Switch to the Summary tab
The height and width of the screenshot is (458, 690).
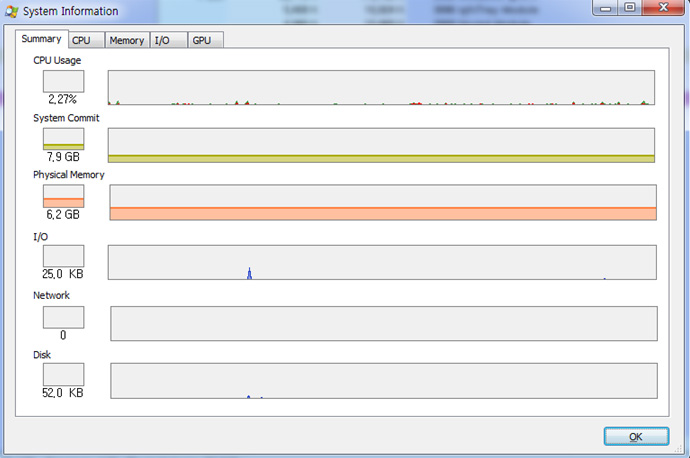point(41,39)
